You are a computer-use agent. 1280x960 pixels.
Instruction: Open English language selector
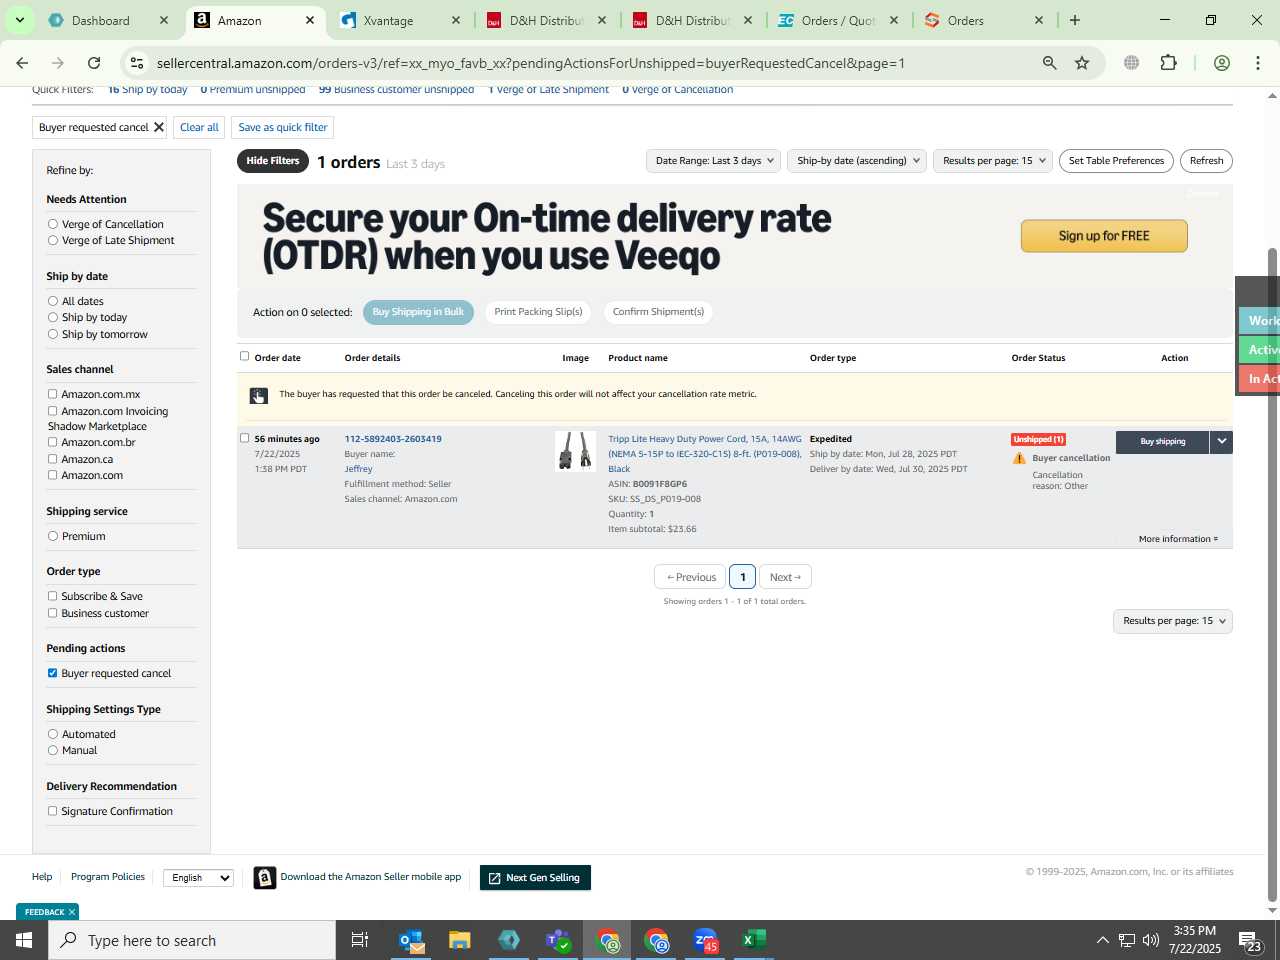(198, 878)
